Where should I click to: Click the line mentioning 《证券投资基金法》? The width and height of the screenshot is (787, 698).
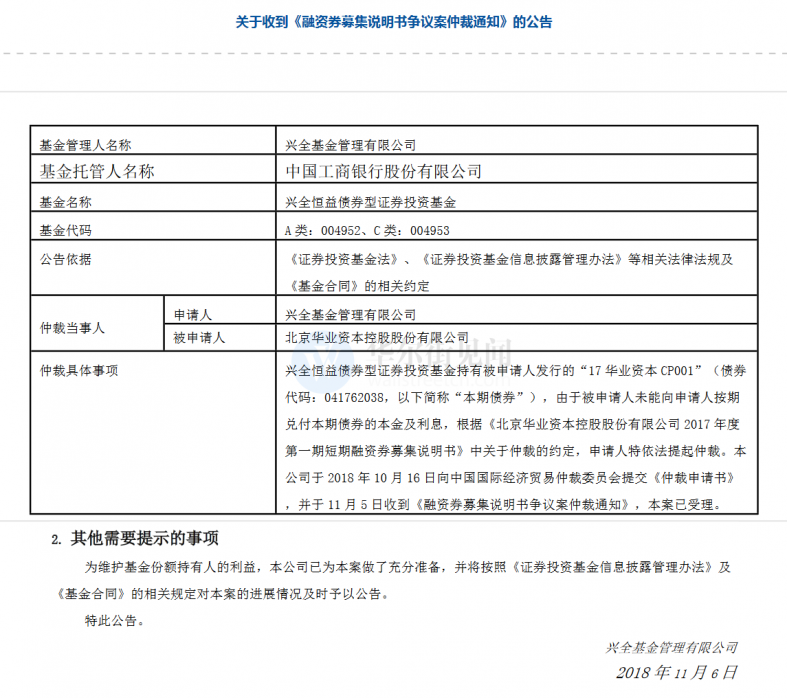509,259
